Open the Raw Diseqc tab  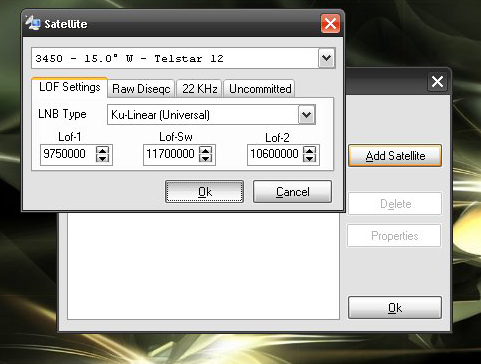141,89
